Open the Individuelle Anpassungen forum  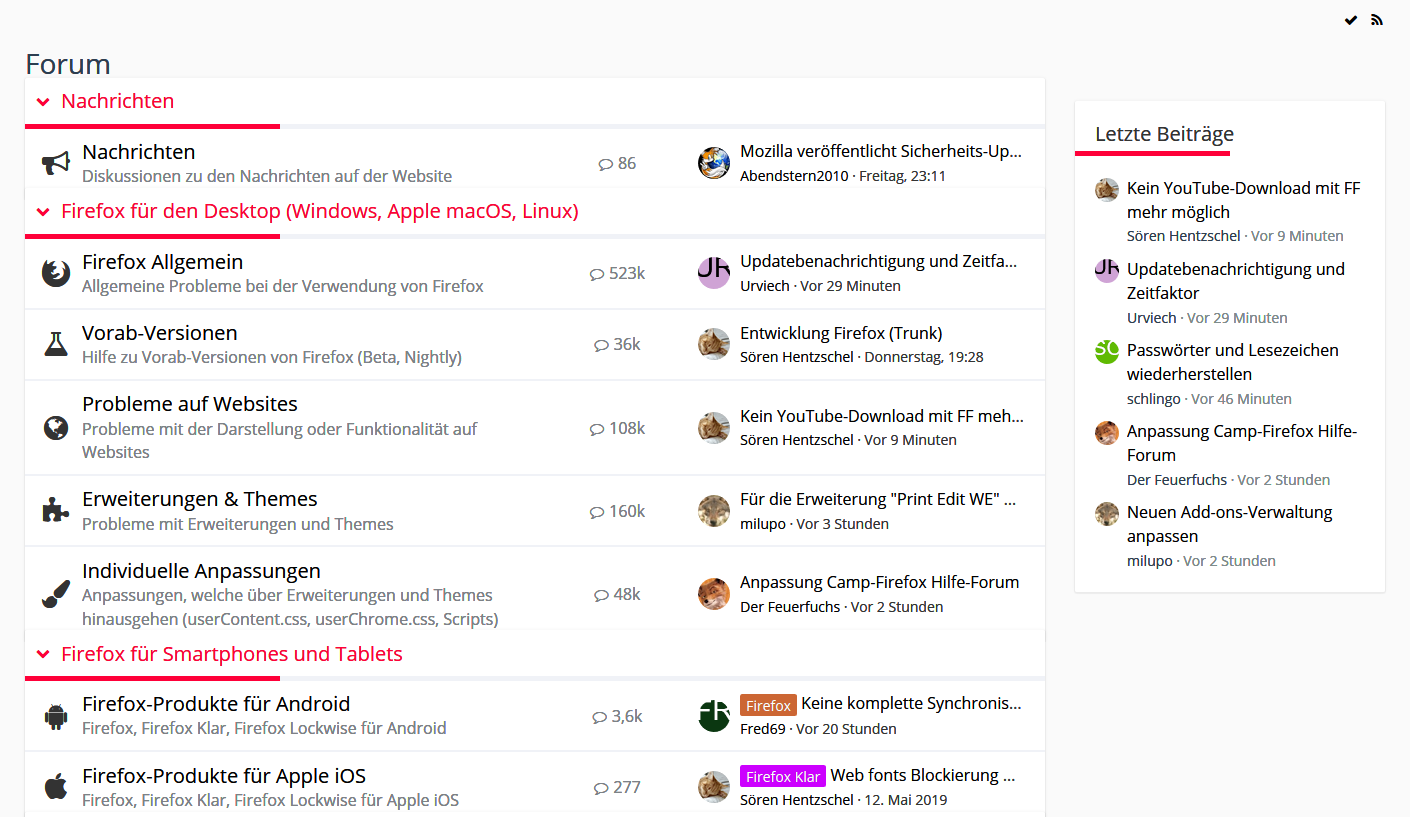pyautogui.click(x=202, y=571)
